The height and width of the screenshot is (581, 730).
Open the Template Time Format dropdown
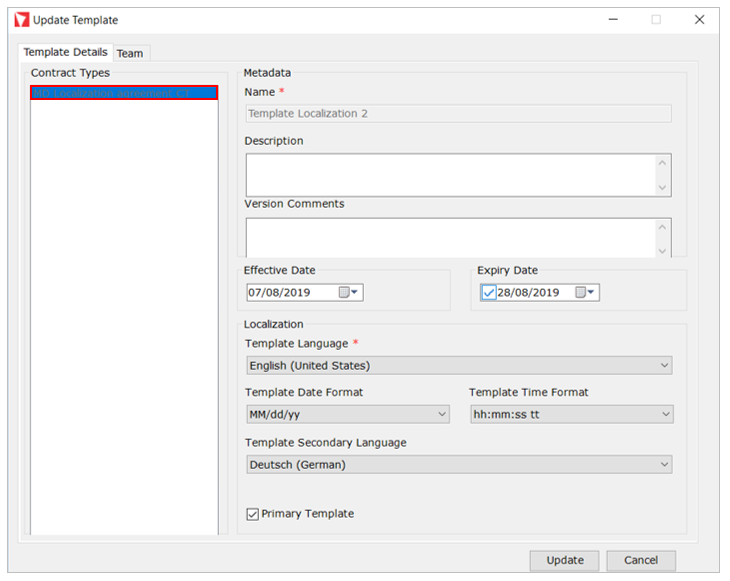click(x=571, y=414)
